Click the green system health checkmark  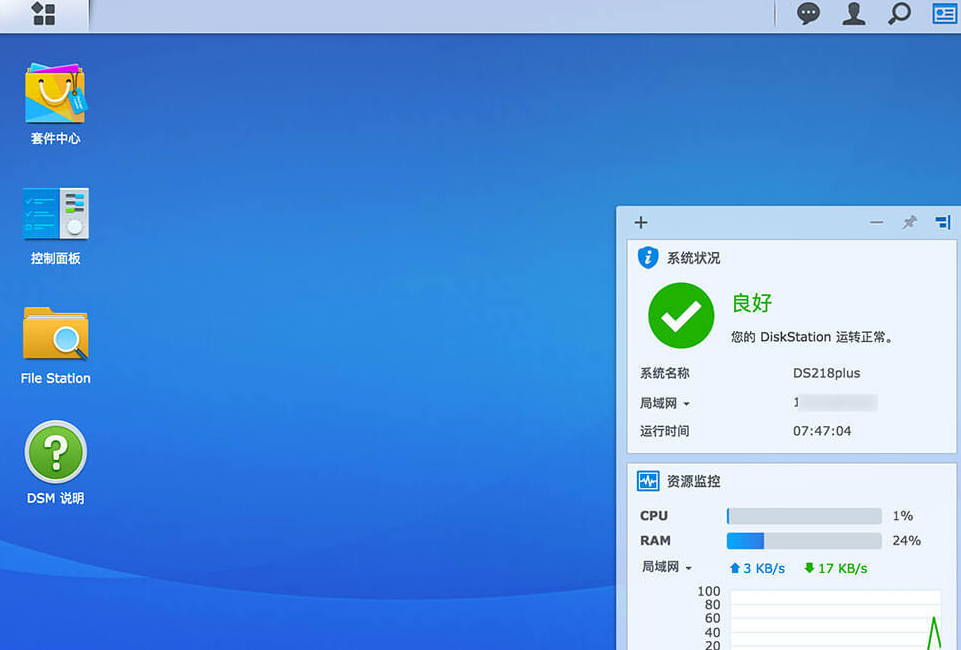[680, 316]
